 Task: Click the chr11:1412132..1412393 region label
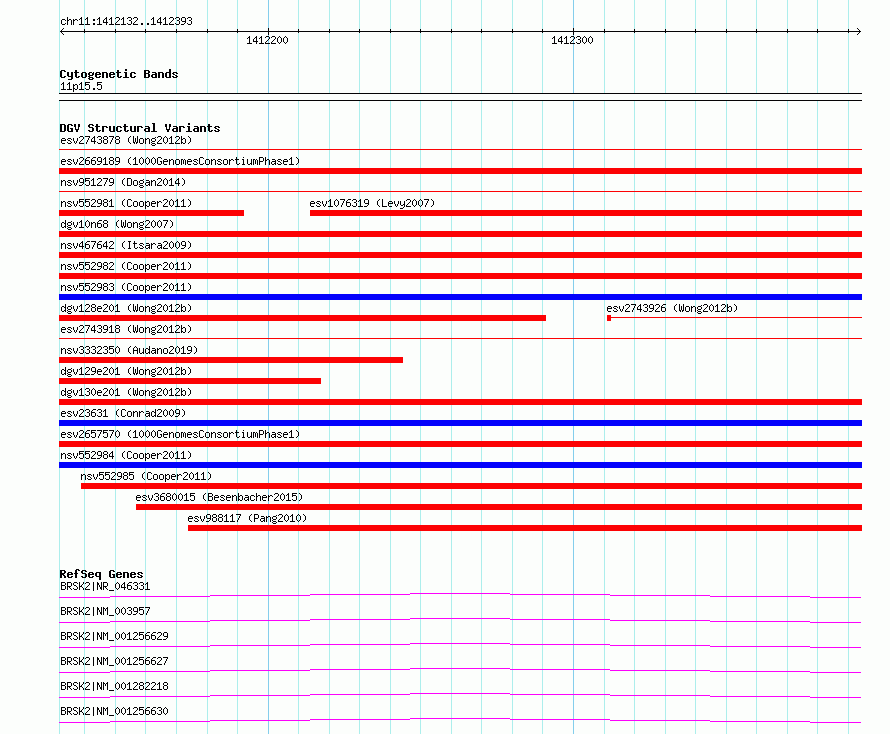click(x=126, y=21)
